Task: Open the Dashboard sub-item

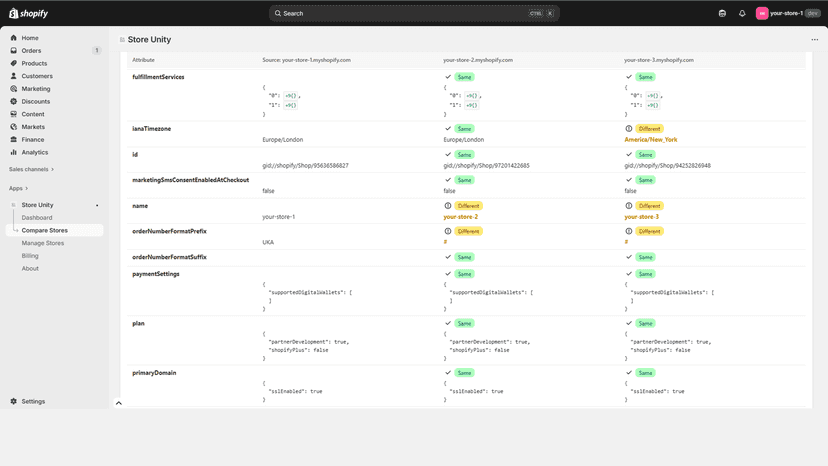Action: 37,218
